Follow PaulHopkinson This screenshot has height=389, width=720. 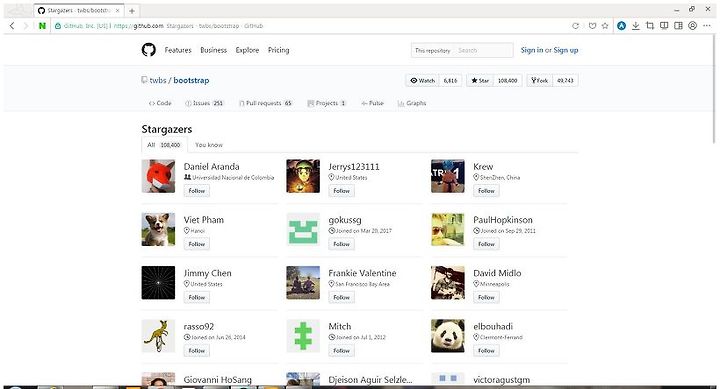tap(486, 244)
